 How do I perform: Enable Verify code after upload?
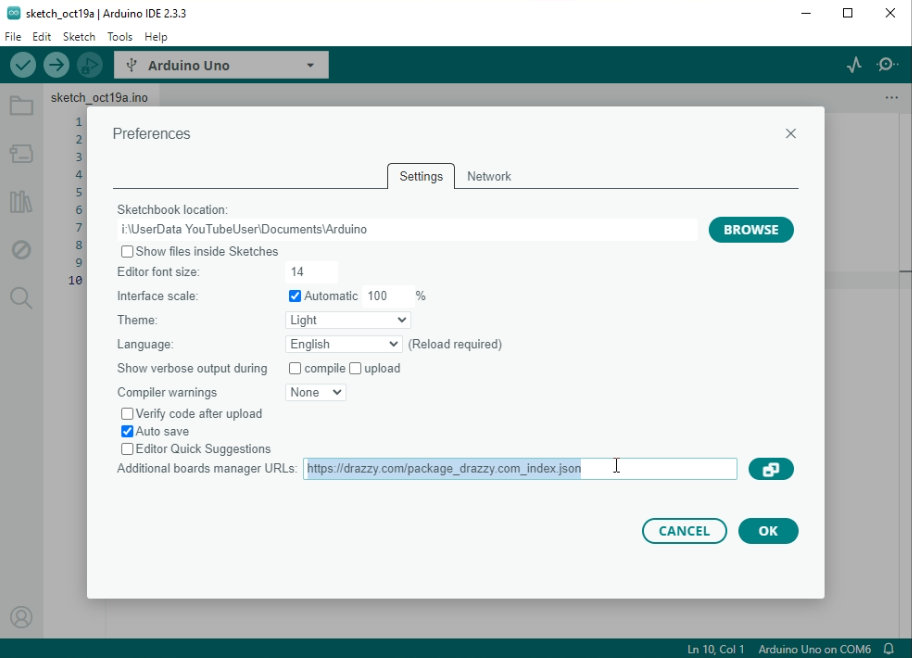pyautogui.click(x=127, y=414)
